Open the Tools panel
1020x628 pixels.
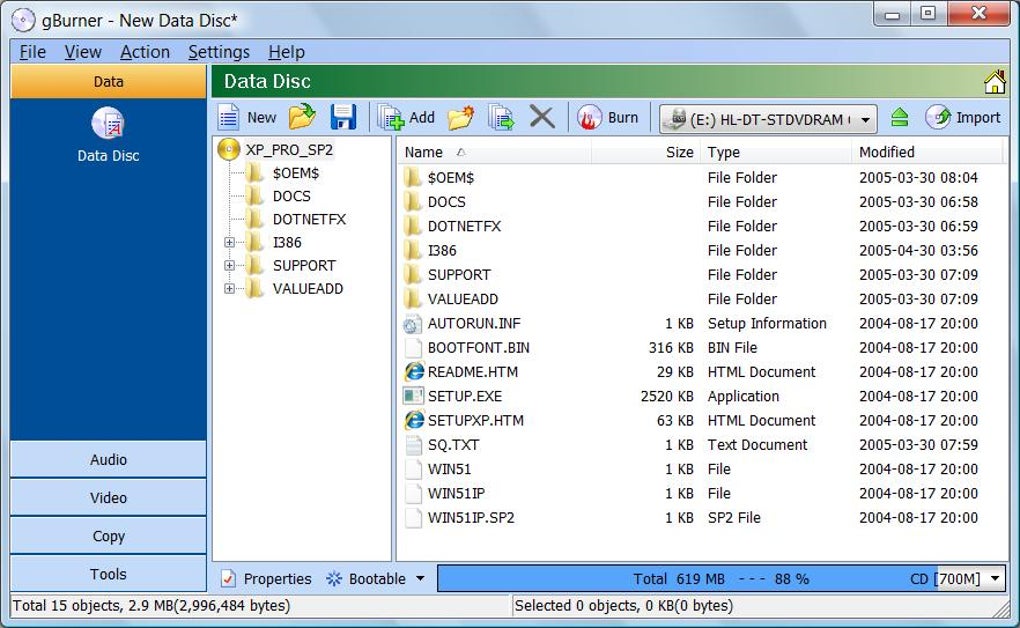point(108,574)
